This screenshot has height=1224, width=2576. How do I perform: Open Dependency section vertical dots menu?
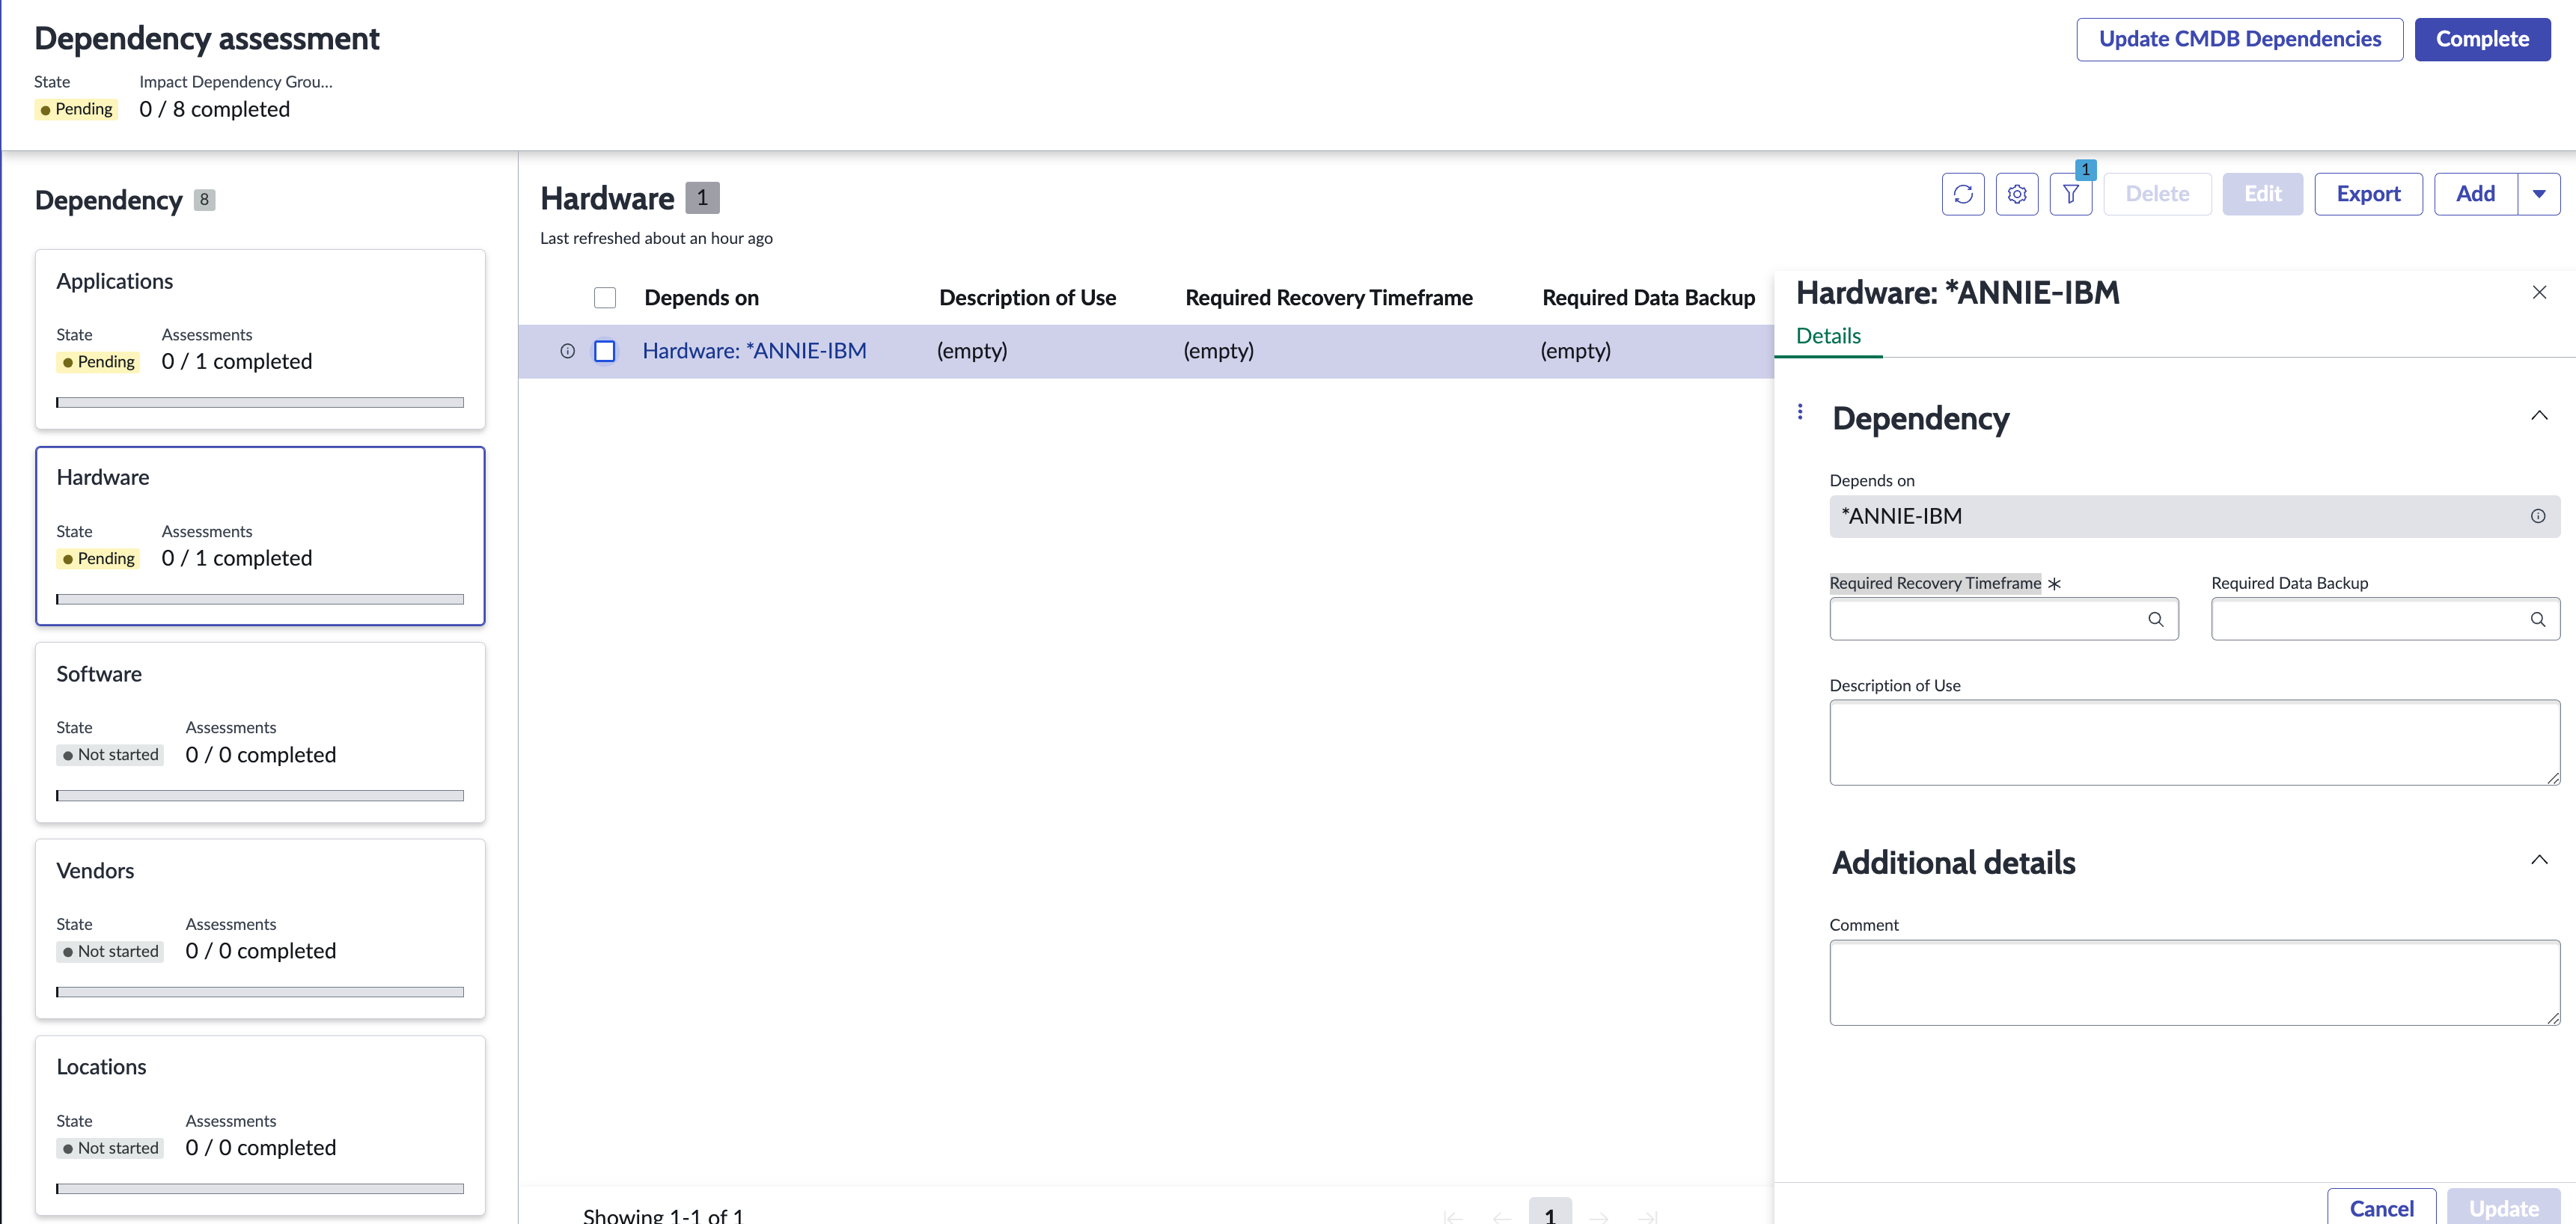1800,412
